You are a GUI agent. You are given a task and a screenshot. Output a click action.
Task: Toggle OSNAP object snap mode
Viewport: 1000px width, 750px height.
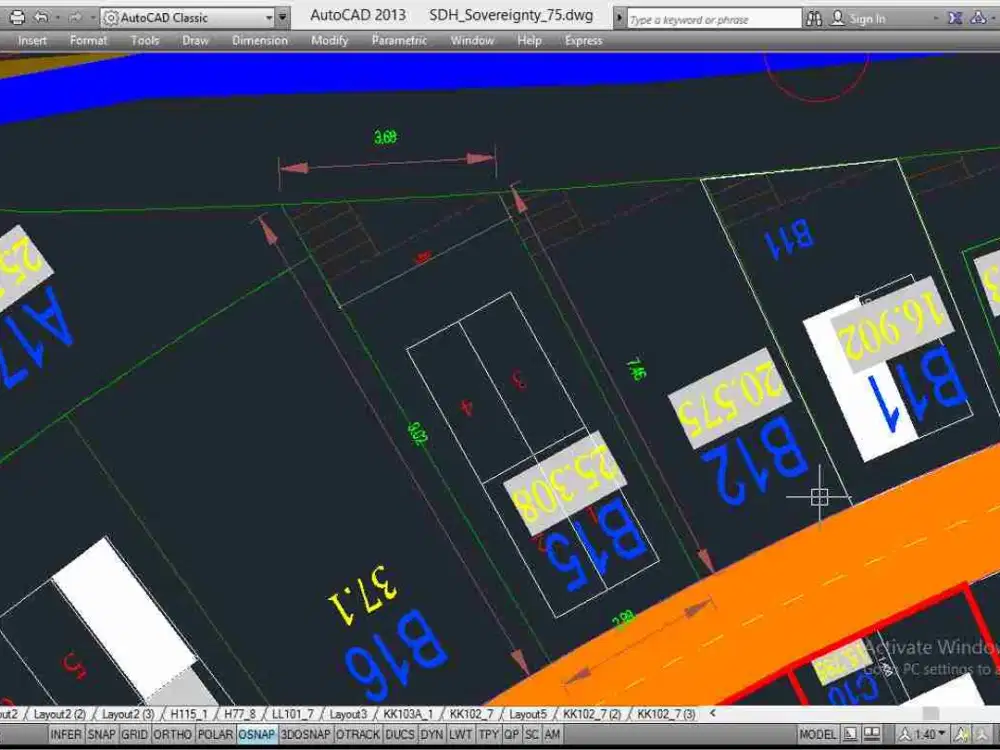click(257, 735)
